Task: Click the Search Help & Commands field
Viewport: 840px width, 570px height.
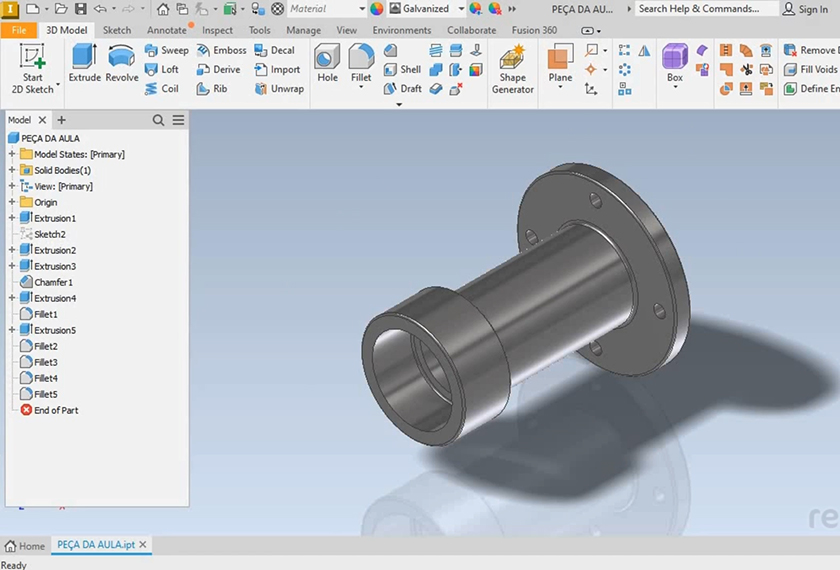Action: click(x=707, y=9)
